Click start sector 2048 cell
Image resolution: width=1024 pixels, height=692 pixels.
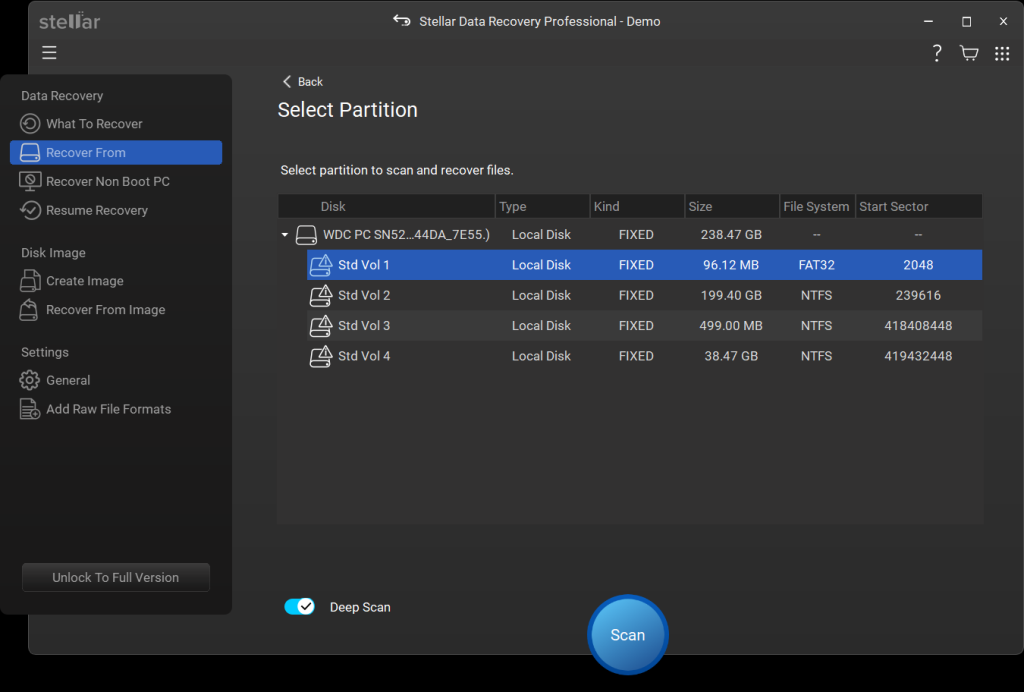(918, 265)
